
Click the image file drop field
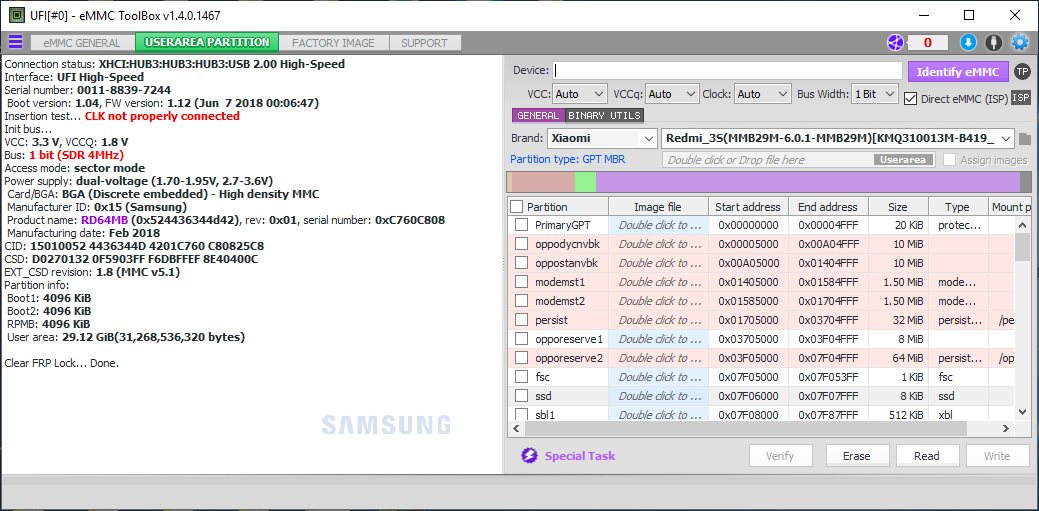800,160
